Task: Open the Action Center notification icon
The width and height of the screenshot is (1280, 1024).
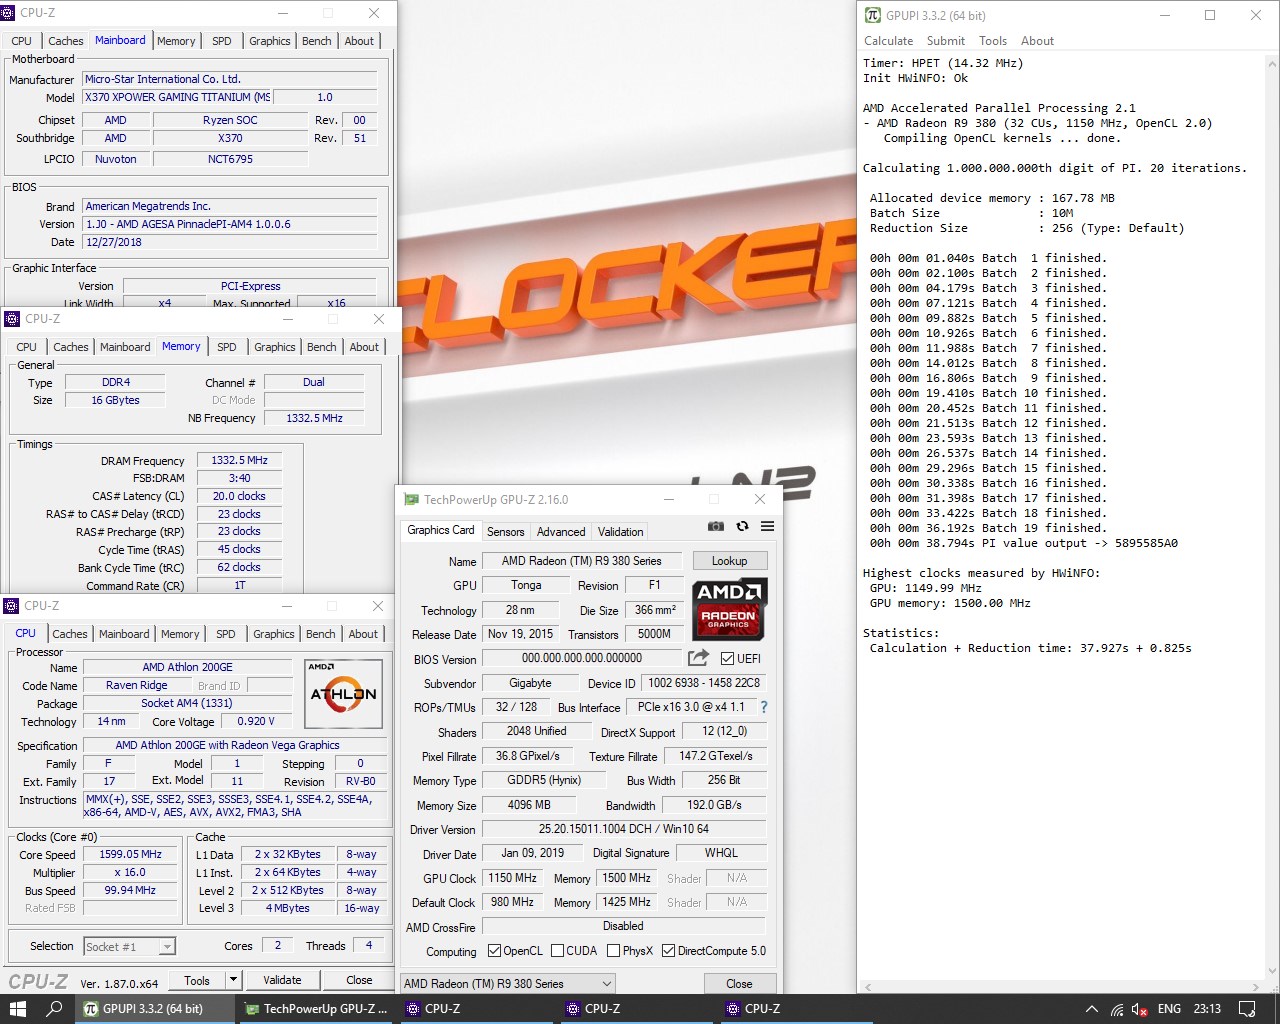Action: pyautogui.click(x=1247, y=1009)
